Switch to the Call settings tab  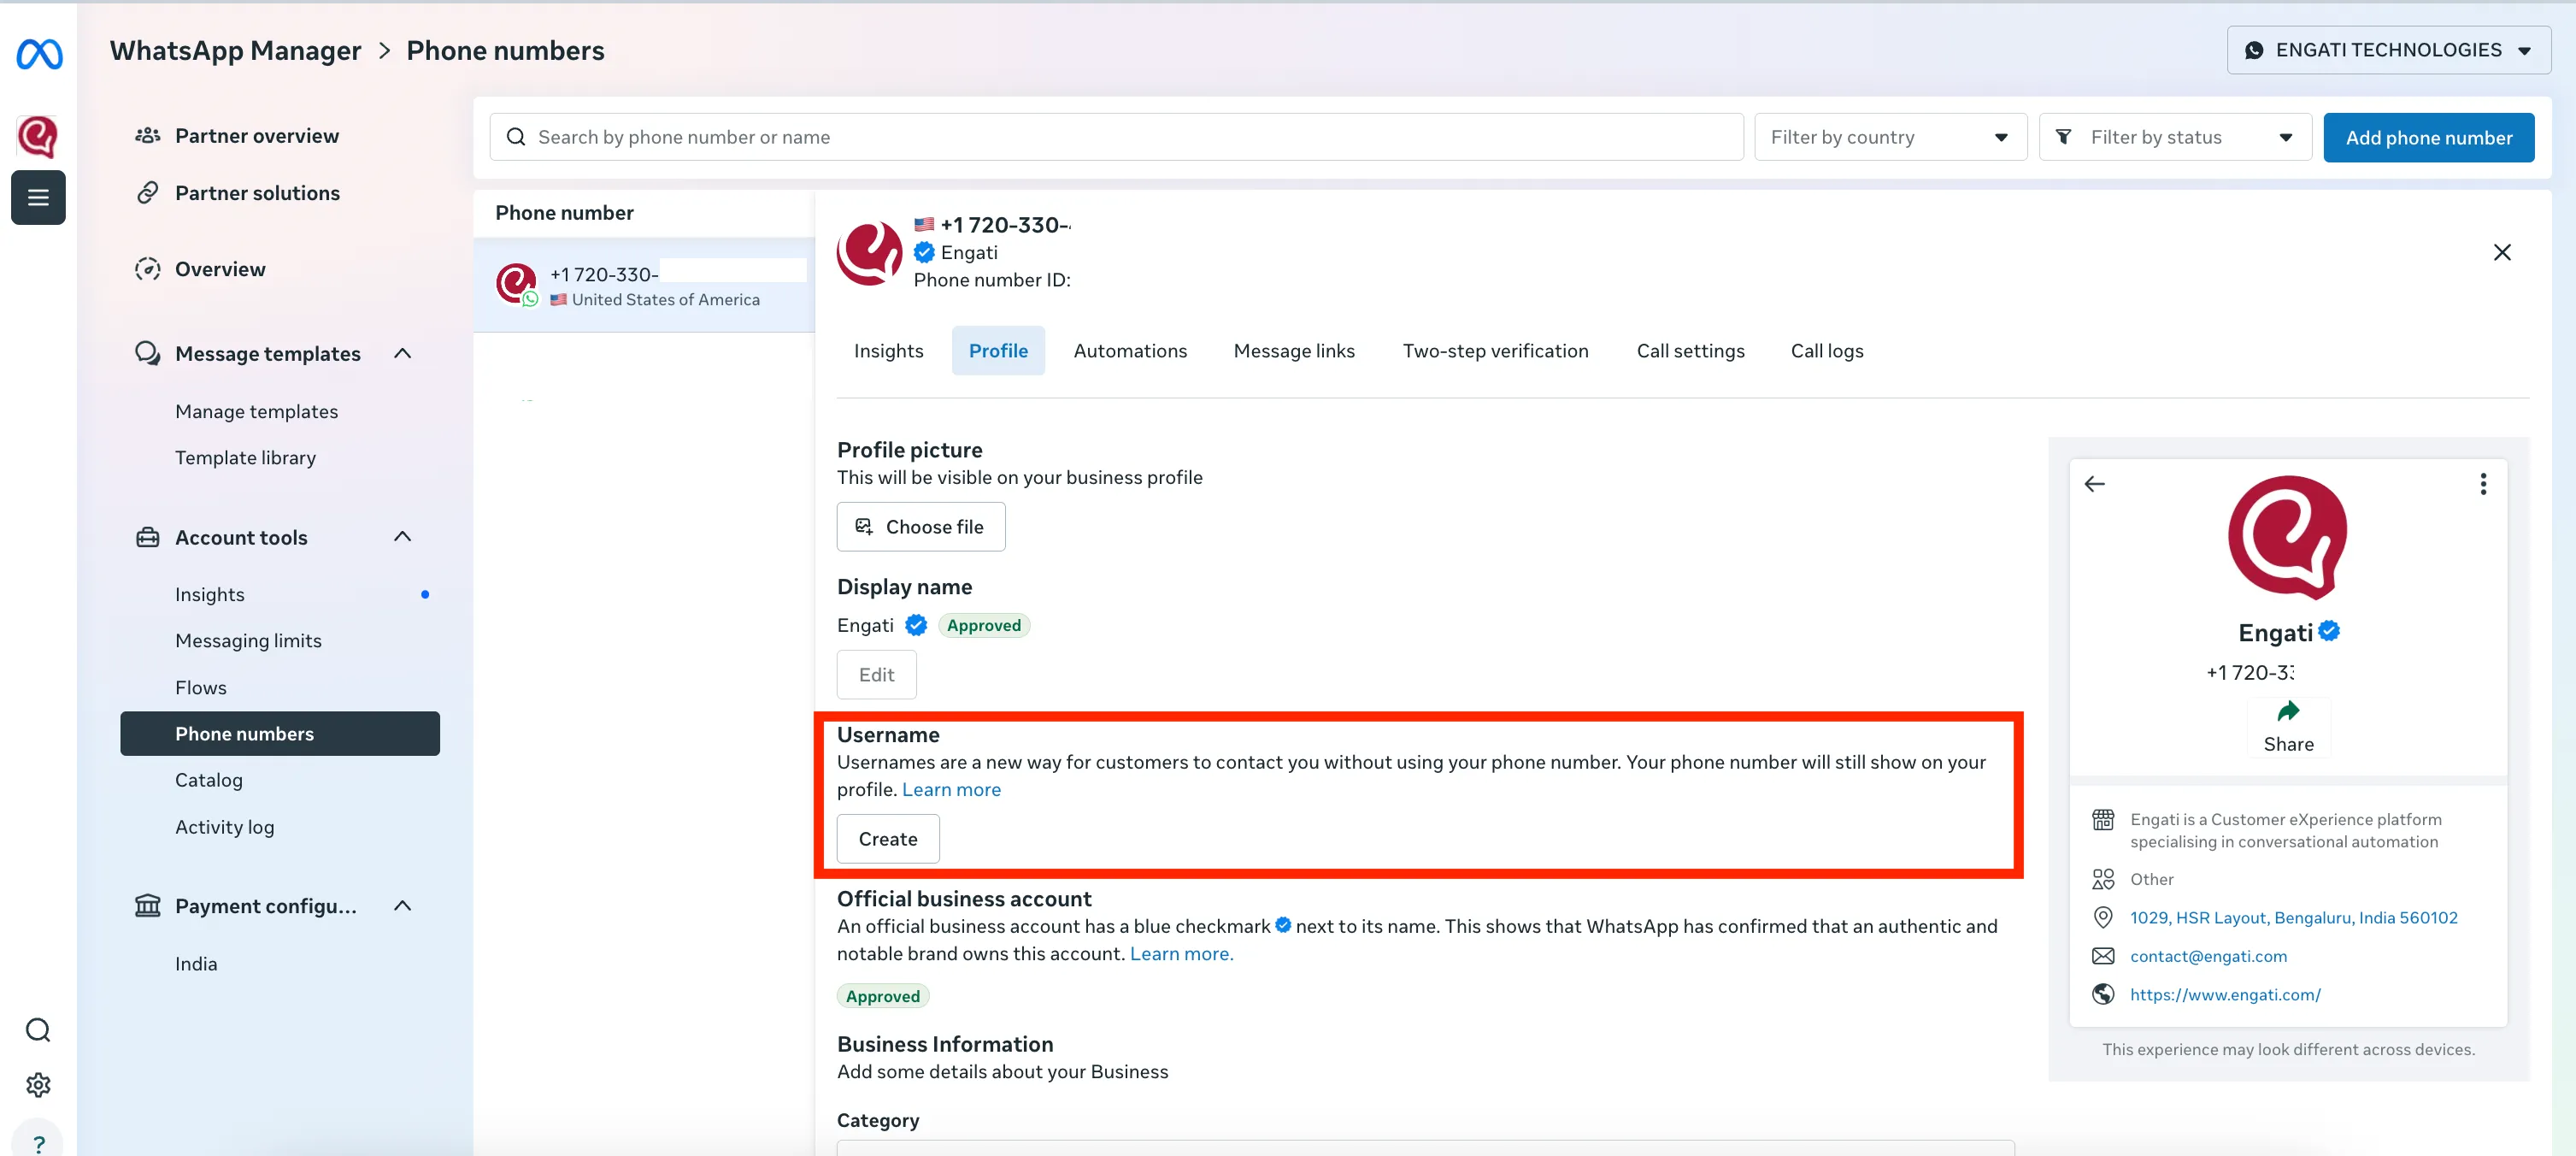[1690, 351]
